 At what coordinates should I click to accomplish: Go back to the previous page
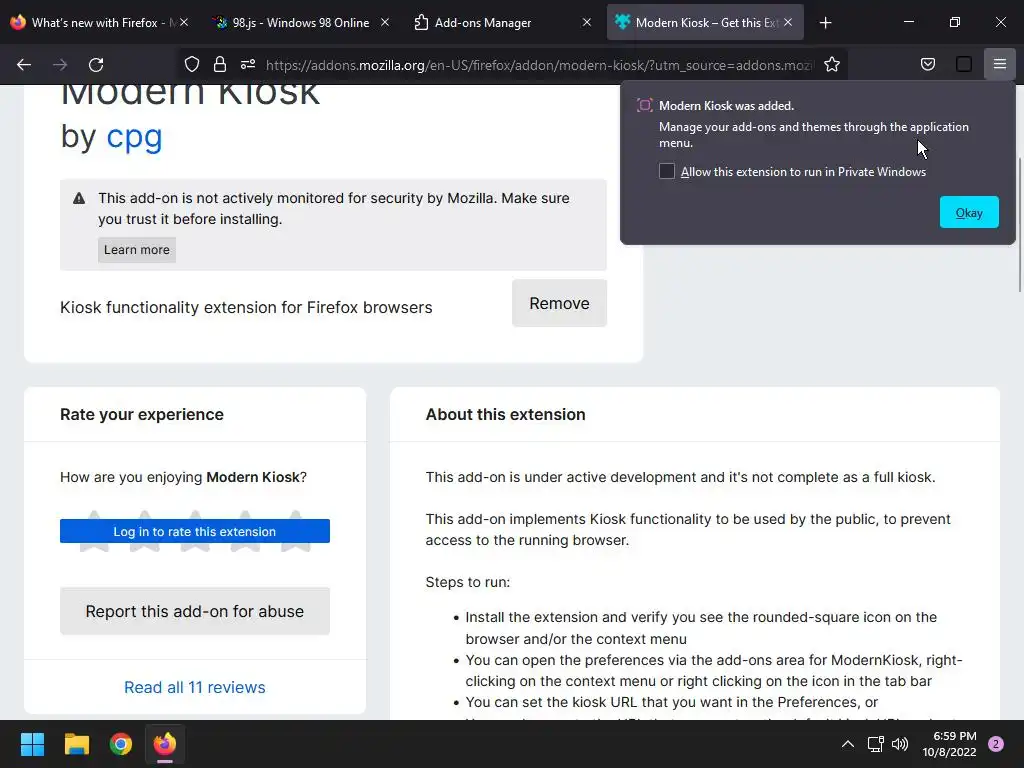(24, 65)
